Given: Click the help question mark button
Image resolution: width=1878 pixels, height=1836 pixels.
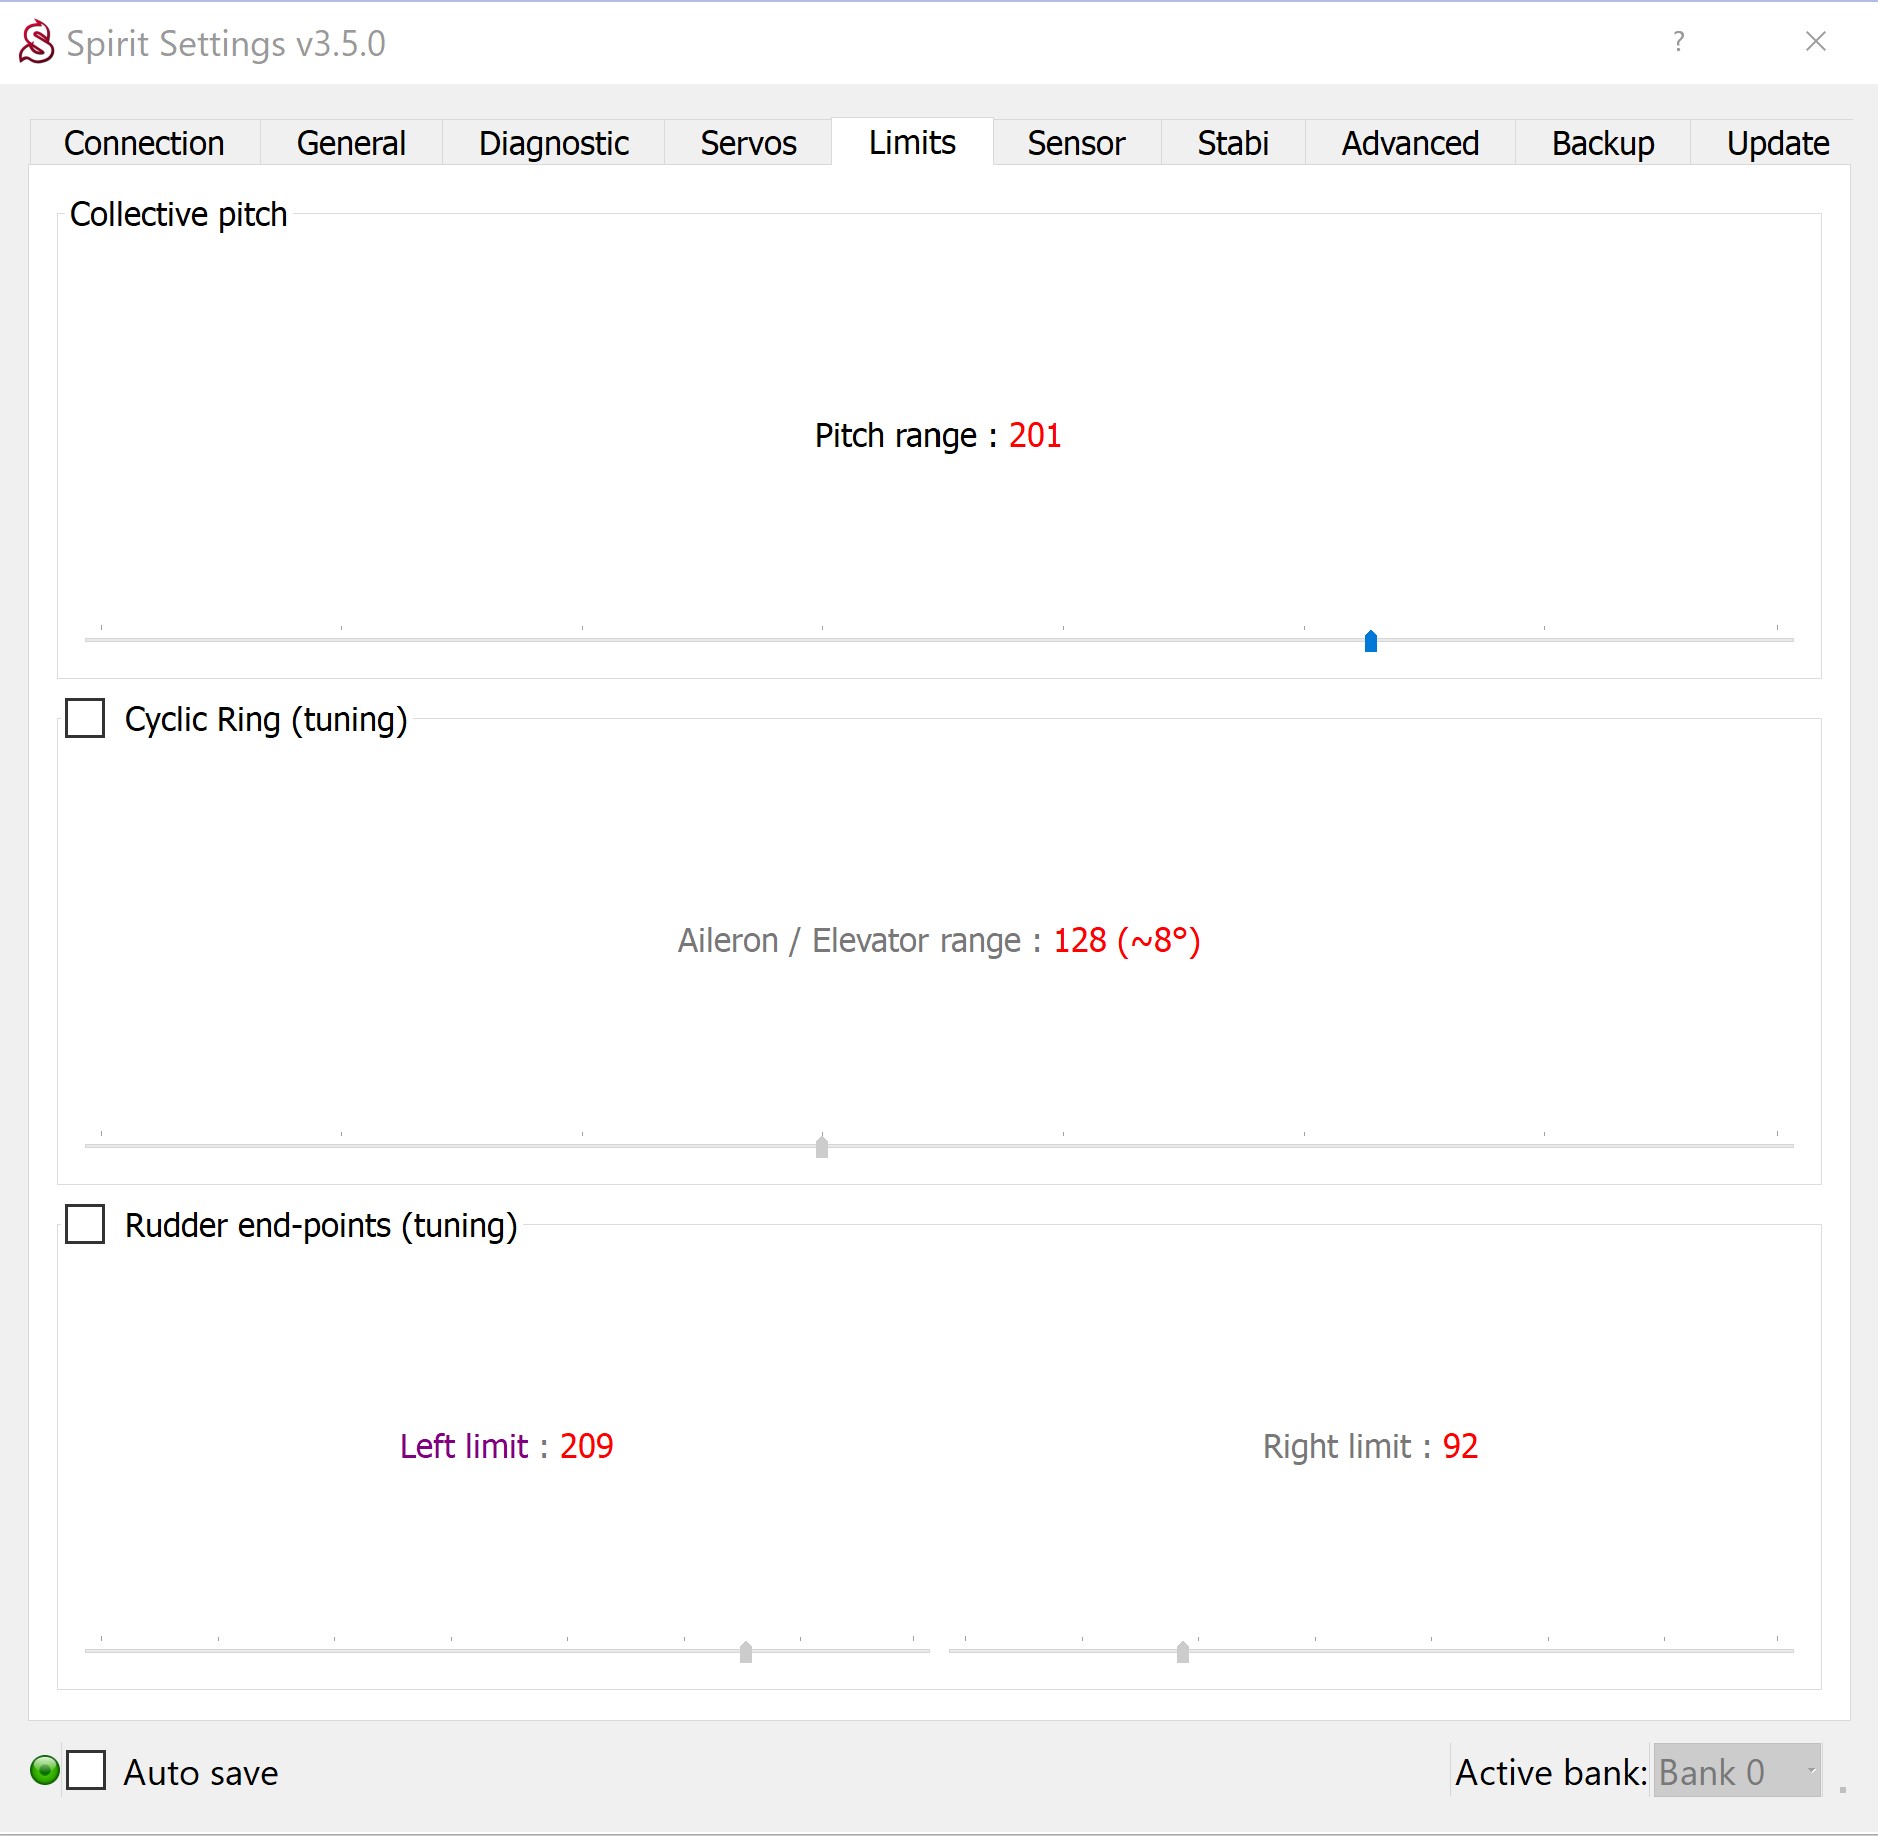Looking at the screenshot, I should point(1678,42).
